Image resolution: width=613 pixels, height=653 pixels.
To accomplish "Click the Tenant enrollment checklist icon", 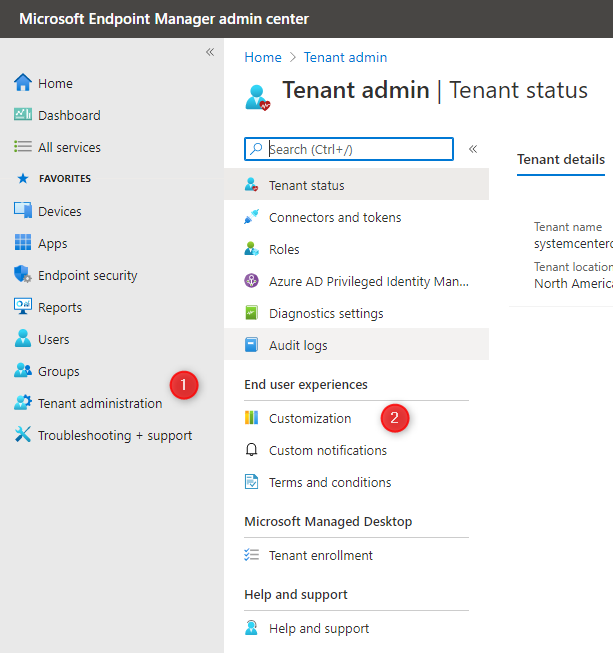I will [x=251, y=555].
